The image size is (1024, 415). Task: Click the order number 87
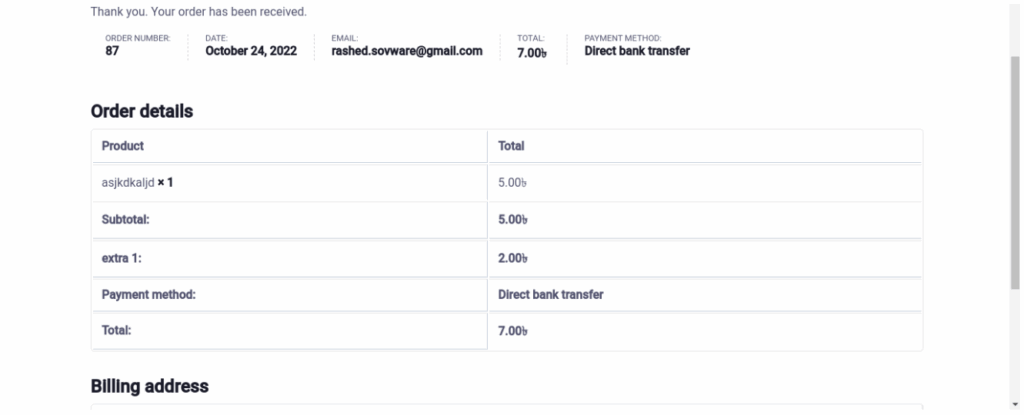(112, 51)
